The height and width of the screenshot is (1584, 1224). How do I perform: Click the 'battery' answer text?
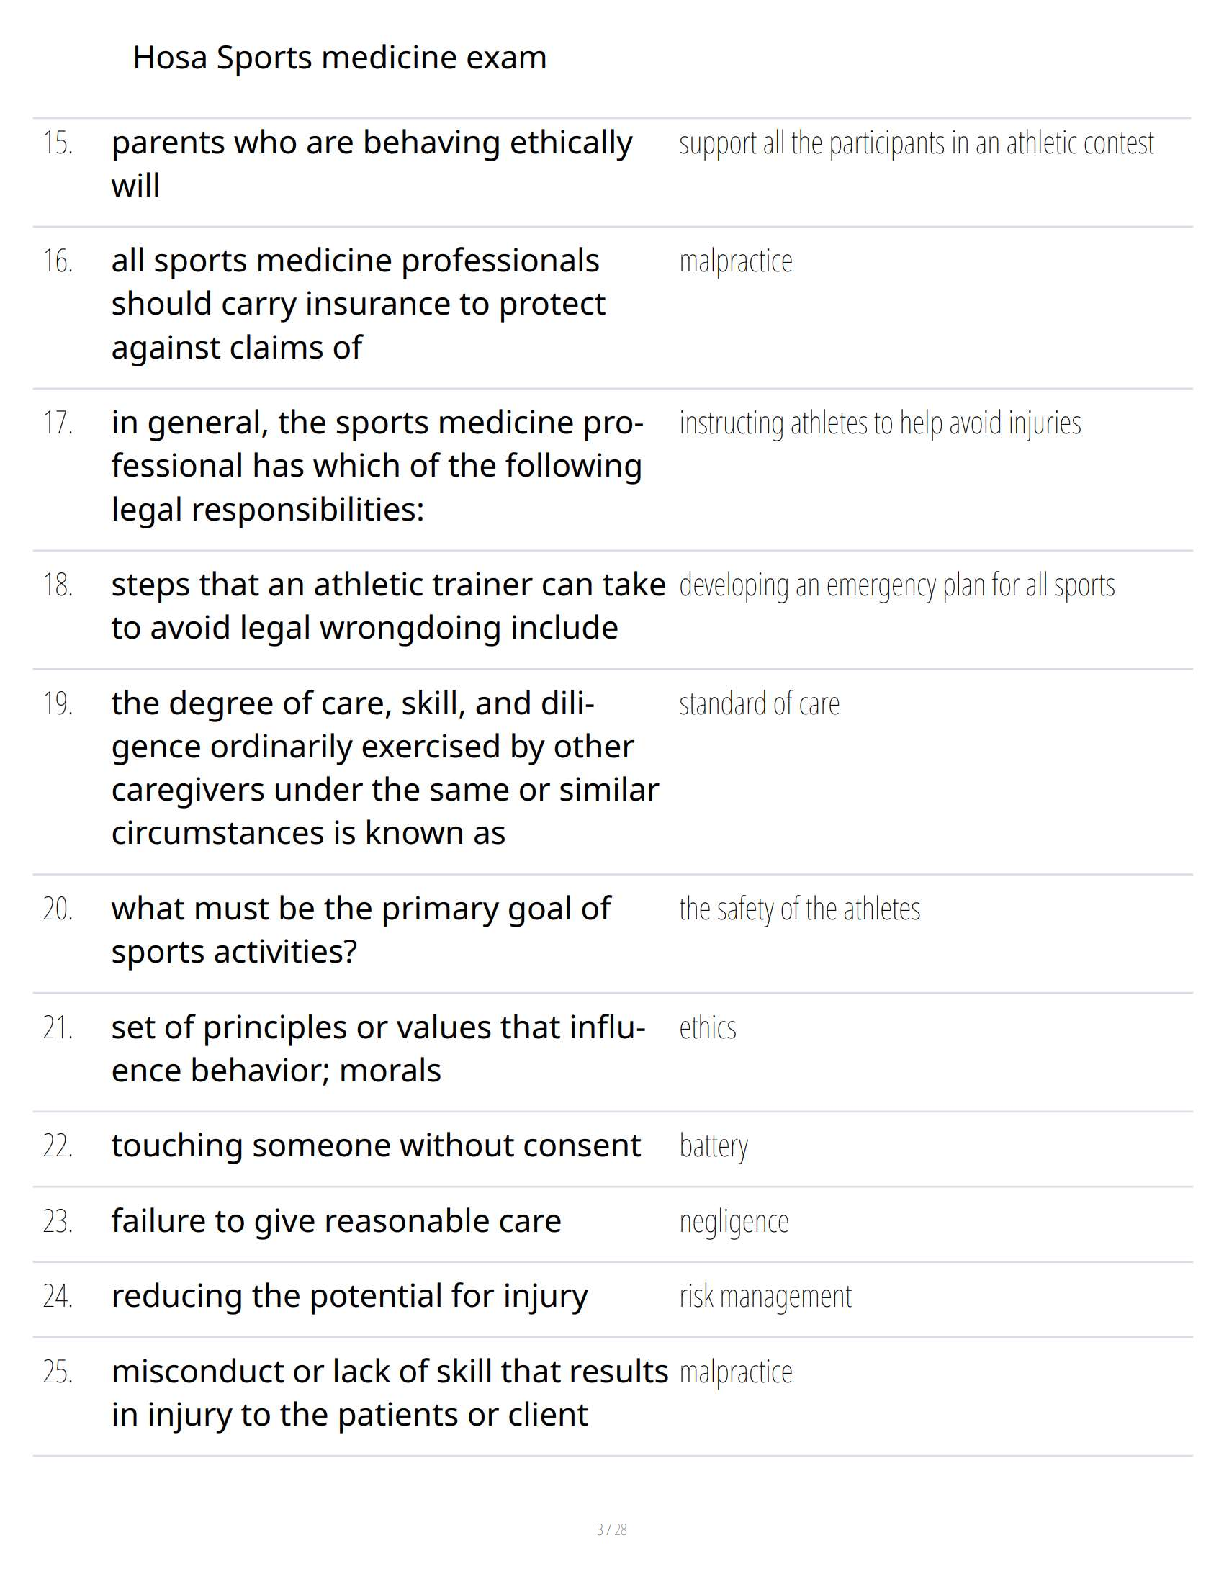(x=713, y=1146)
